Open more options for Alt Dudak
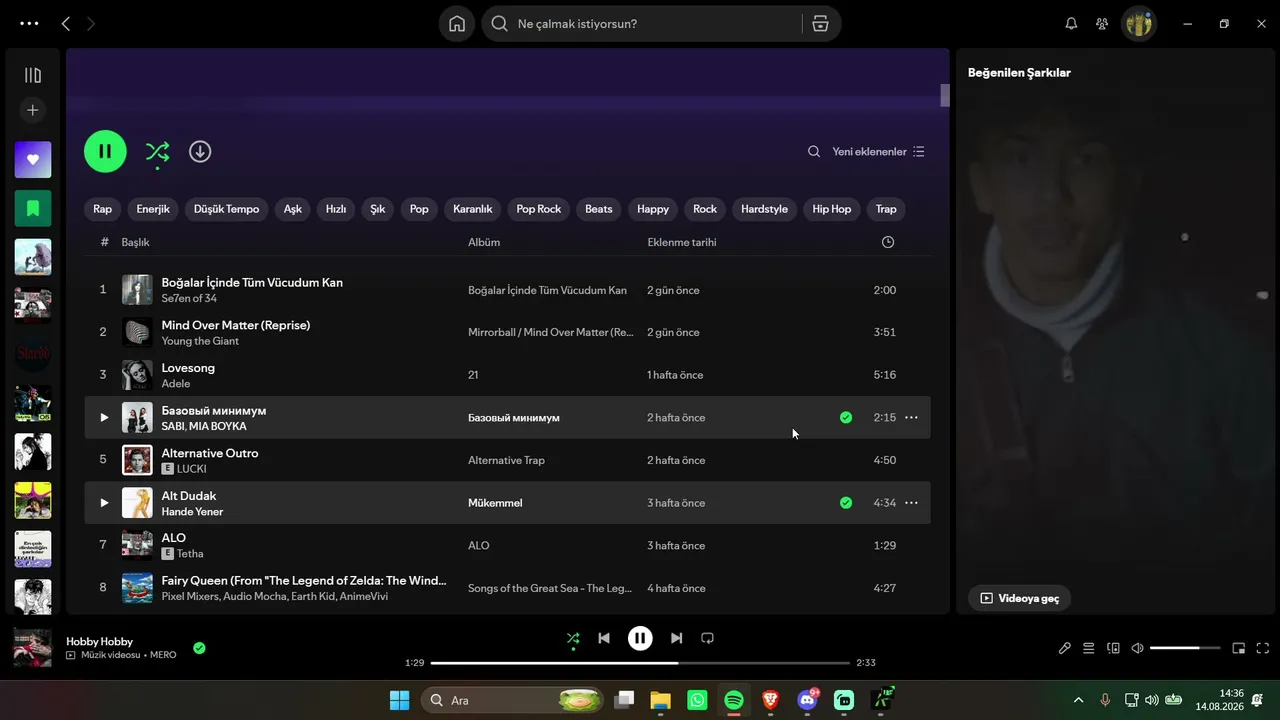This screenshot has width=1280, height=720. click(x=911, y=503)
